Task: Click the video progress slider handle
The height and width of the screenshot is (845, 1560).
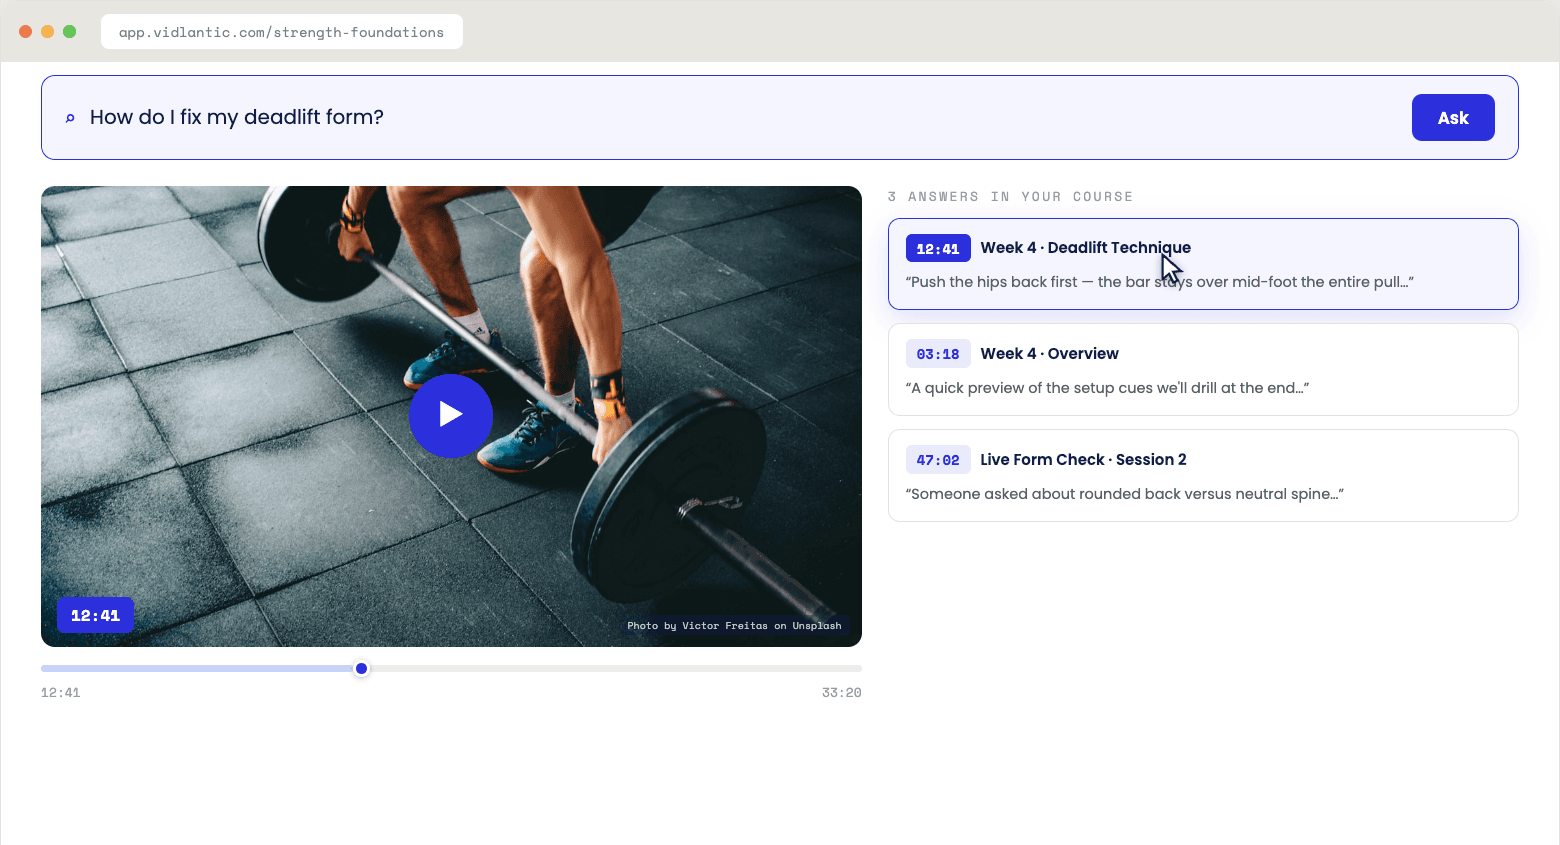Action: (362, 668)
